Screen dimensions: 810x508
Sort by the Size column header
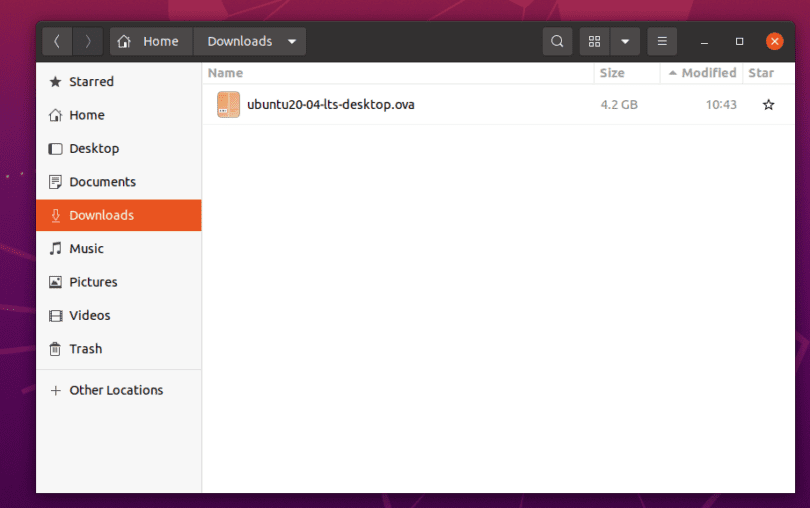(611, 73)
